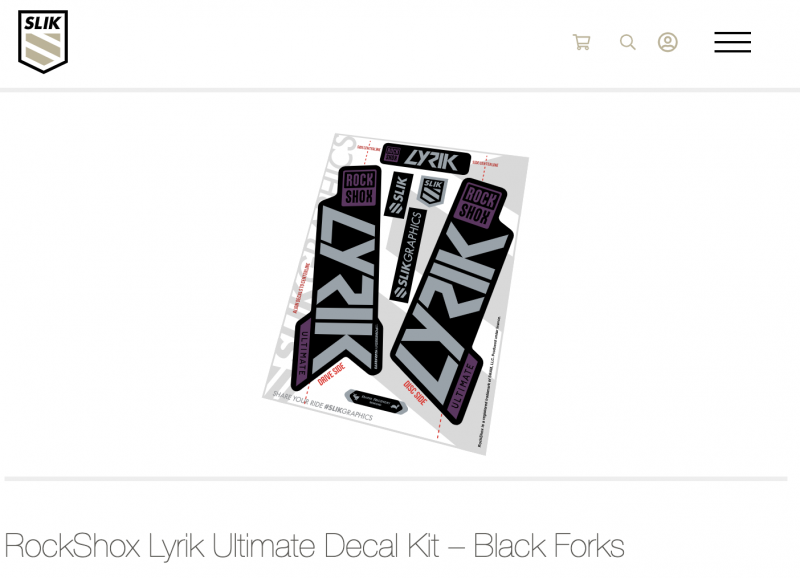Viewport: 800px width, 578px height.
Task: Click the search magnifier icon
Action: [628, 42]
